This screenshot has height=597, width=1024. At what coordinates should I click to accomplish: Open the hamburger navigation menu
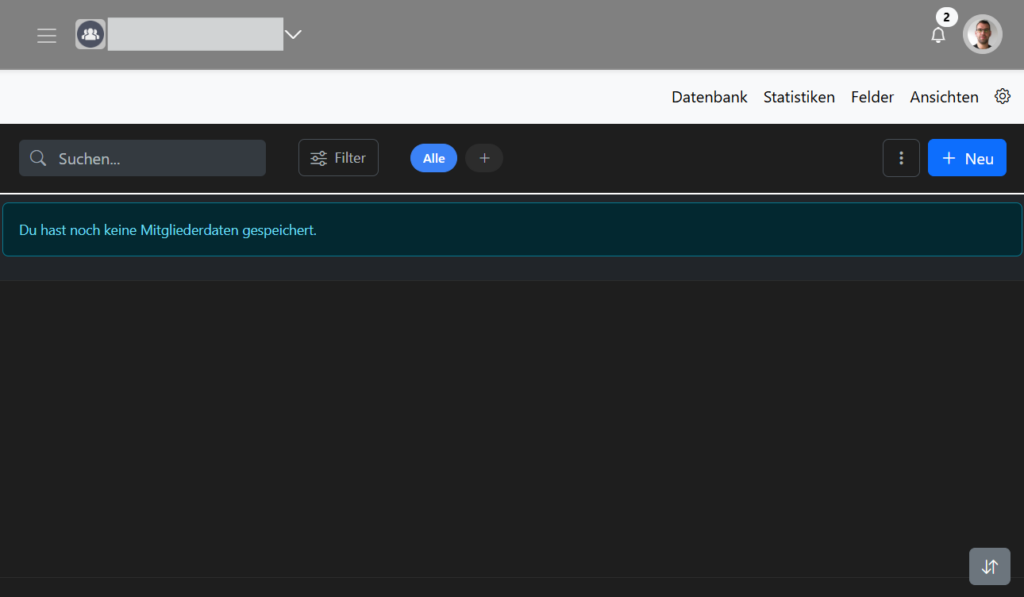pyautogui.click(x=46, y=35)
